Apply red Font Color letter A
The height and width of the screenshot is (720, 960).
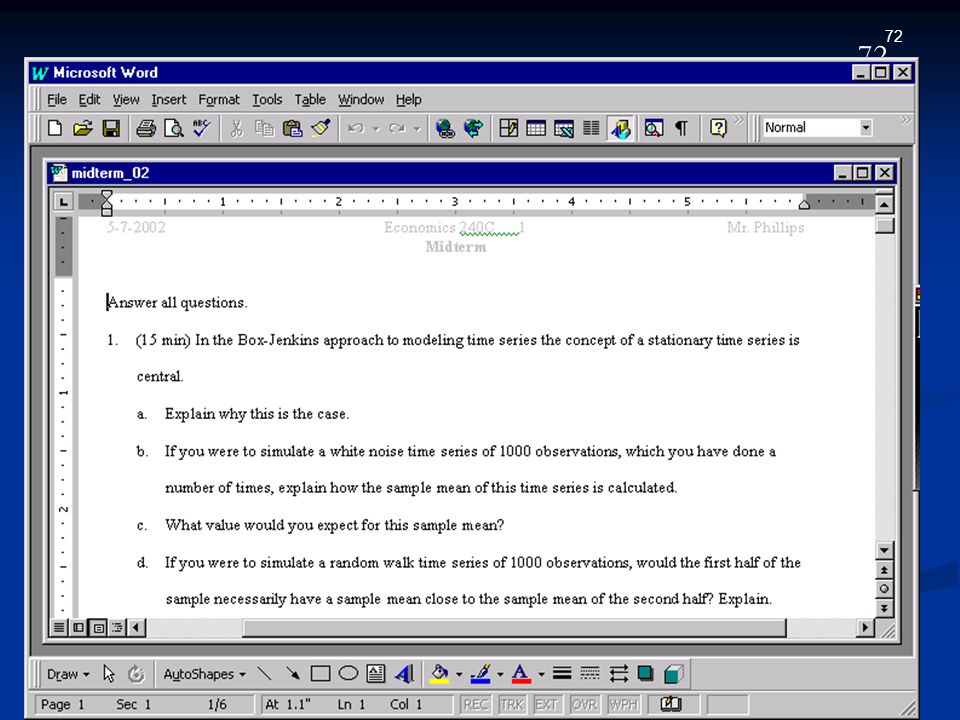(x=521, y=673)
